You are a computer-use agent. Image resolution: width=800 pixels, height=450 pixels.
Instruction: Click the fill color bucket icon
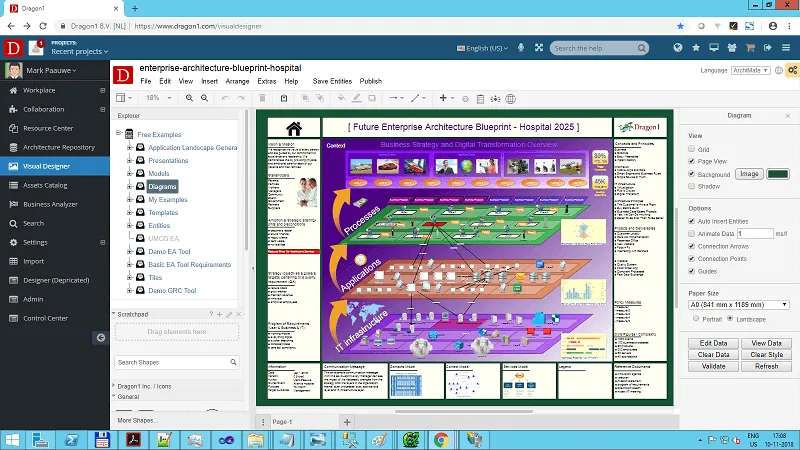(x=341, y=98)
